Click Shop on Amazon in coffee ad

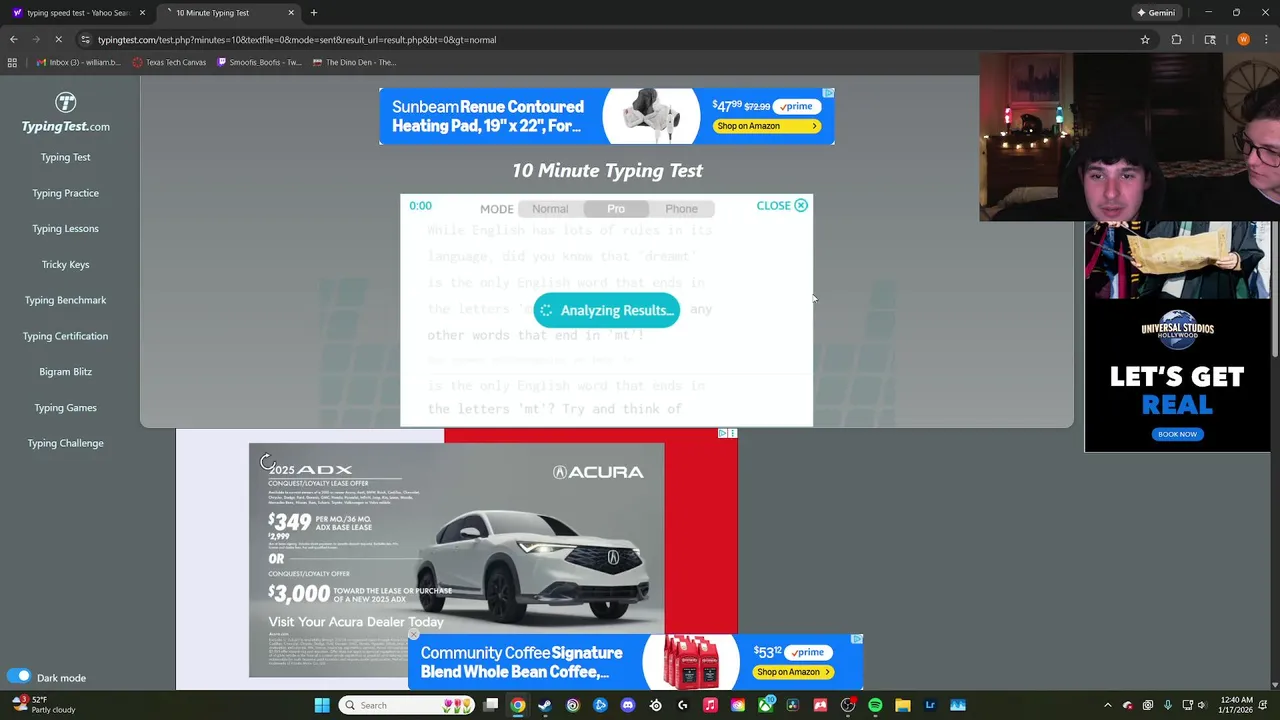794,672
